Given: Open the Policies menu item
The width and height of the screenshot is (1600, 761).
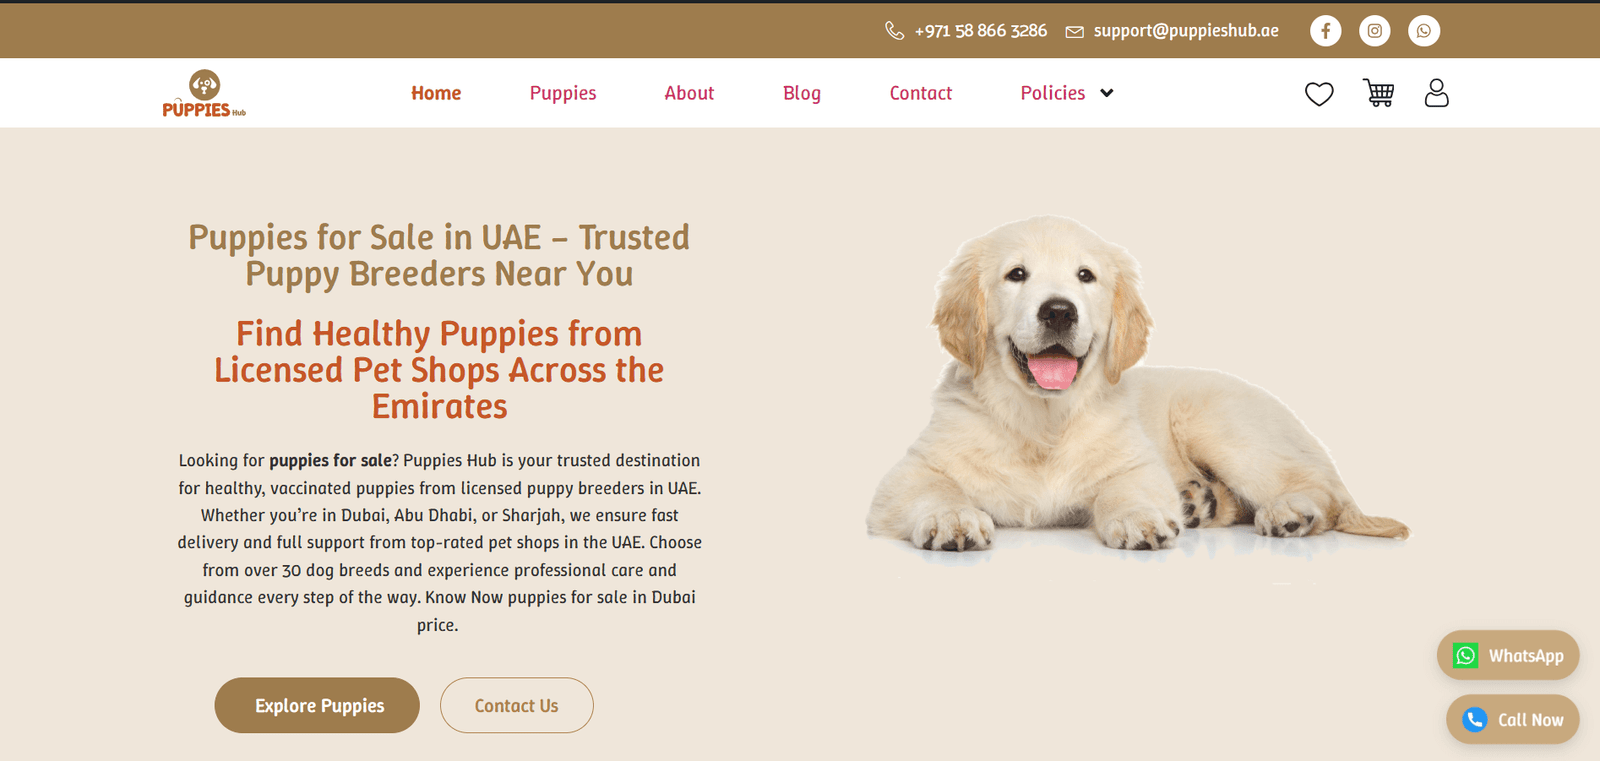Looking at the screenshot, I should pos(1052,93).
